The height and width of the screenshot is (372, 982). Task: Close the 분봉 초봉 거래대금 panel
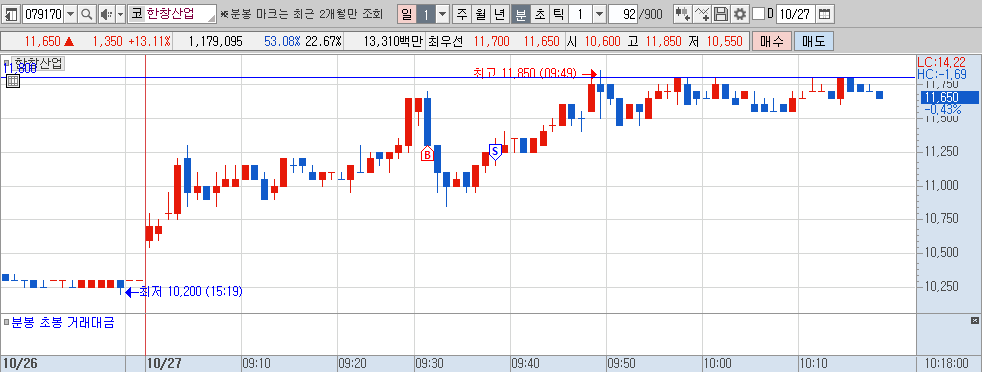point(974,321)
